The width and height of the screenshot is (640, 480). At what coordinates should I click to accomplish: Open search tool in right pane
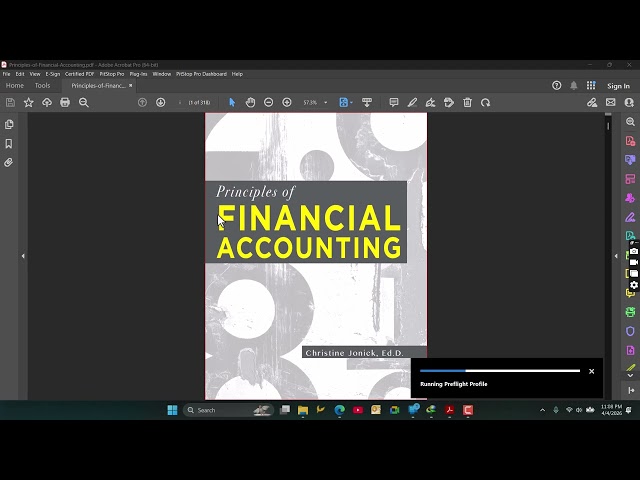[x=630, y=122]
